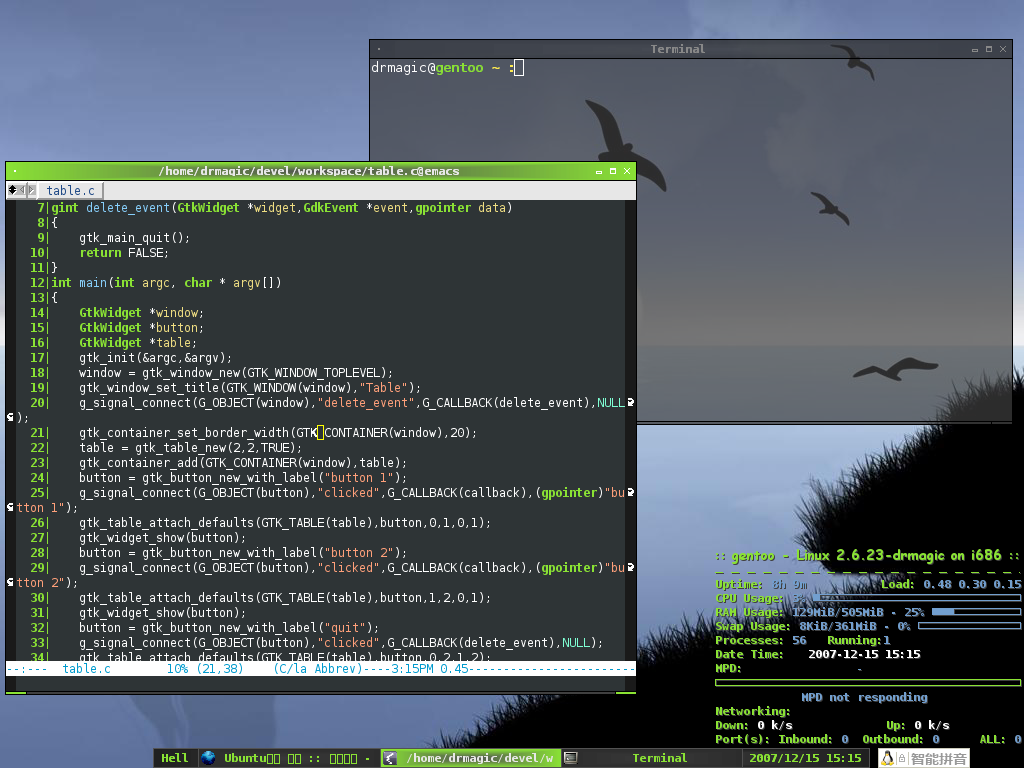Click the tab bar home up/down icon in Emacs
1024x768 pixels.
pyautogui.click(x=12, y=190)
